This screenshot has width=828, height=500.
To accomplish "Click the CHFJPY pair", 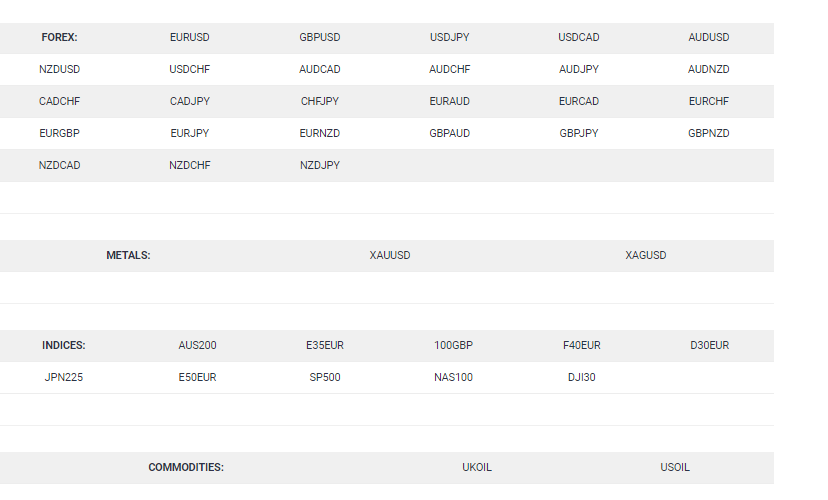I will tap(319, 101).
